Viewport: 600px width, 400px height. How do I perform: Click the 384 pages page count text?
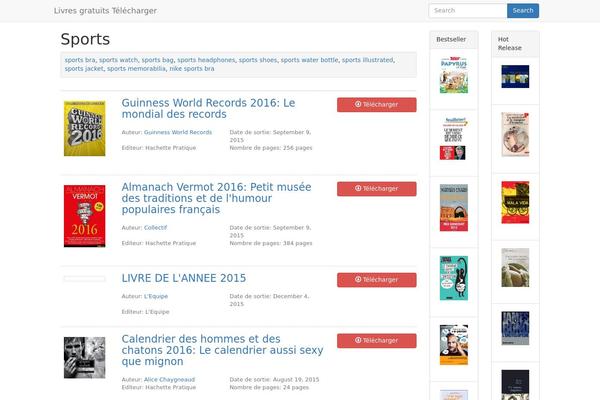point(271,243)
